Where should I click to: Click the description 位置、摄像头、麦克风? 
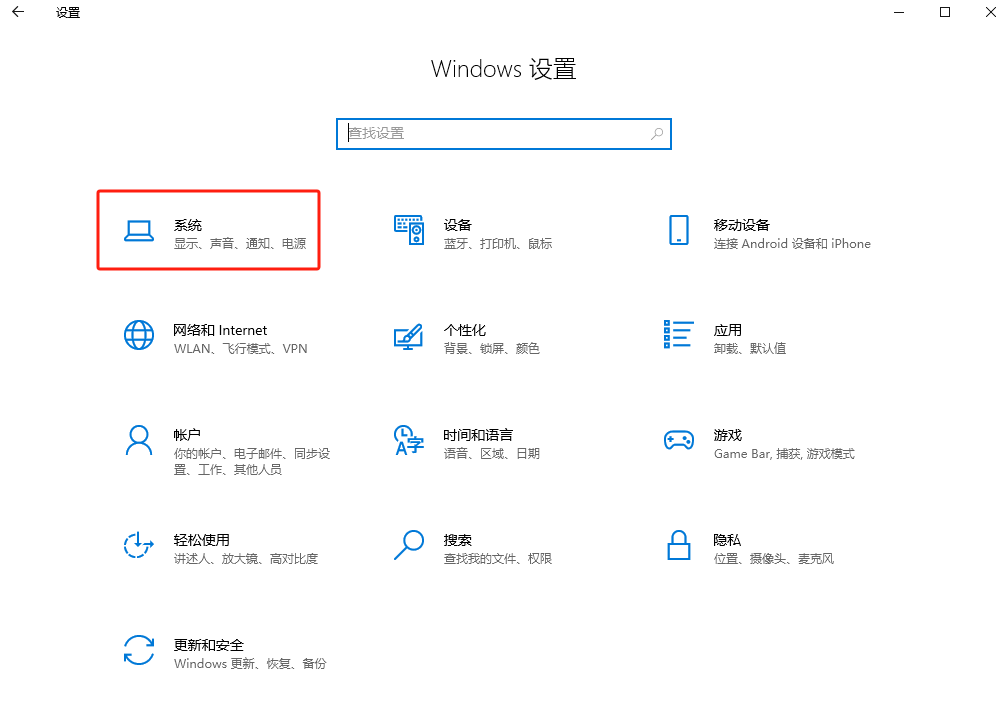point(774,559)
